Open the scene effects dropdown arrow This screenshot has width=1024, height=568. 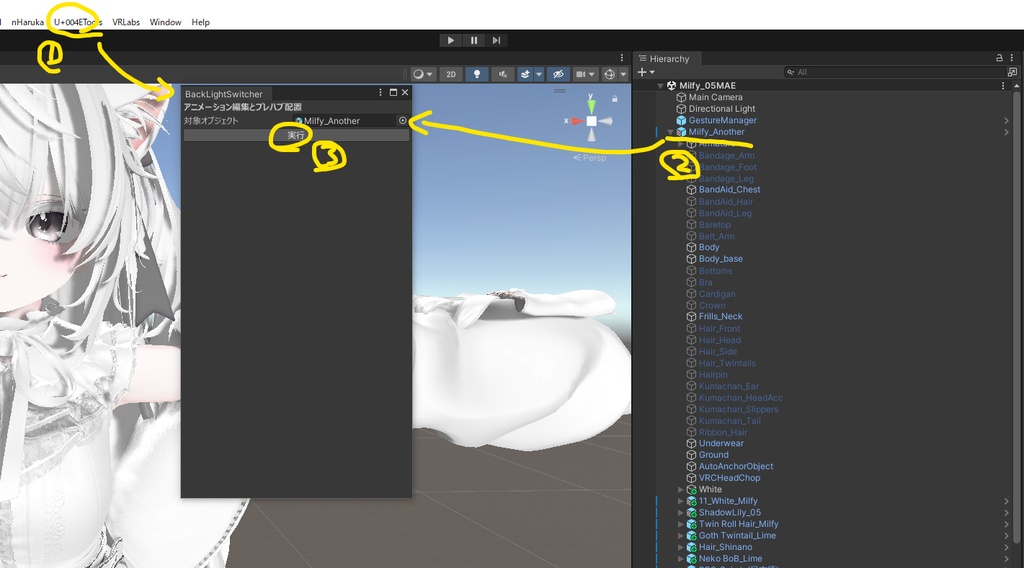tap(539, 74)
